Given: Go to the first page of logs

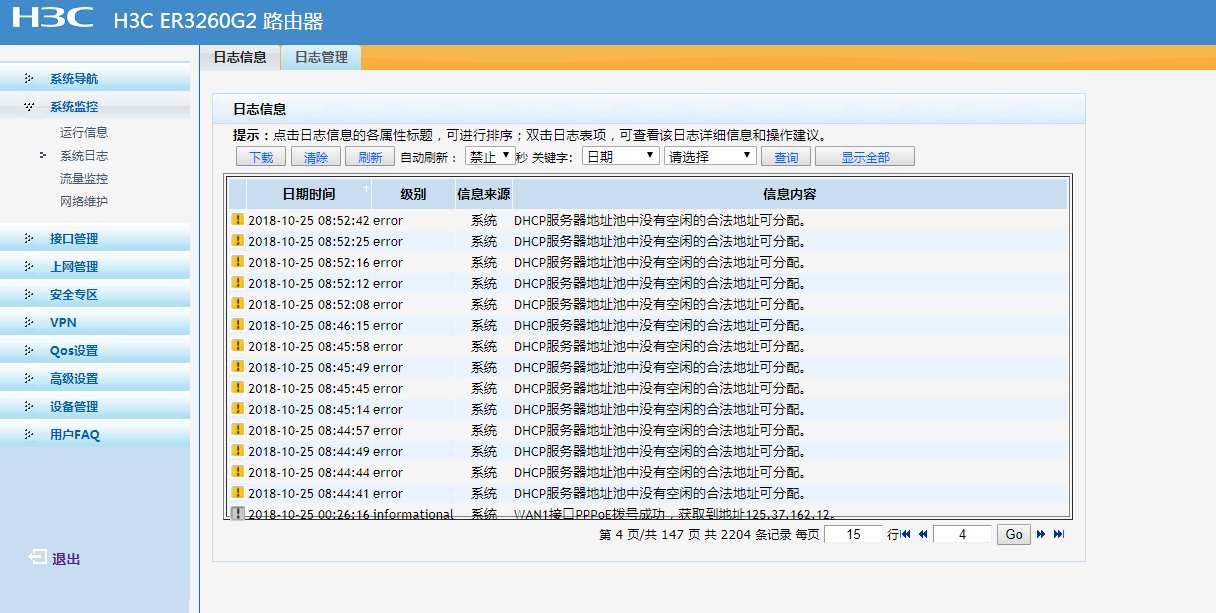Looking at the screenshot, I should (906, 535).
